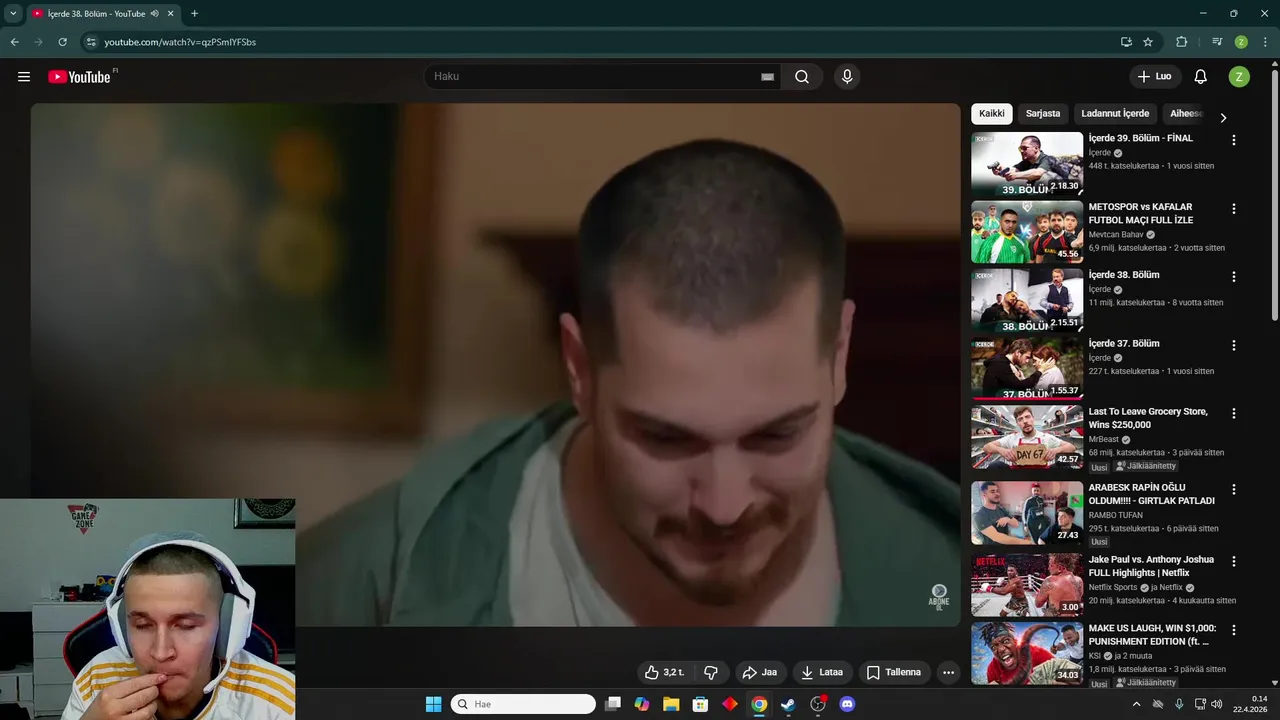Open more video actions ellipsis
The height and width of the screenshot is (720, 1280).
(949, 672)
